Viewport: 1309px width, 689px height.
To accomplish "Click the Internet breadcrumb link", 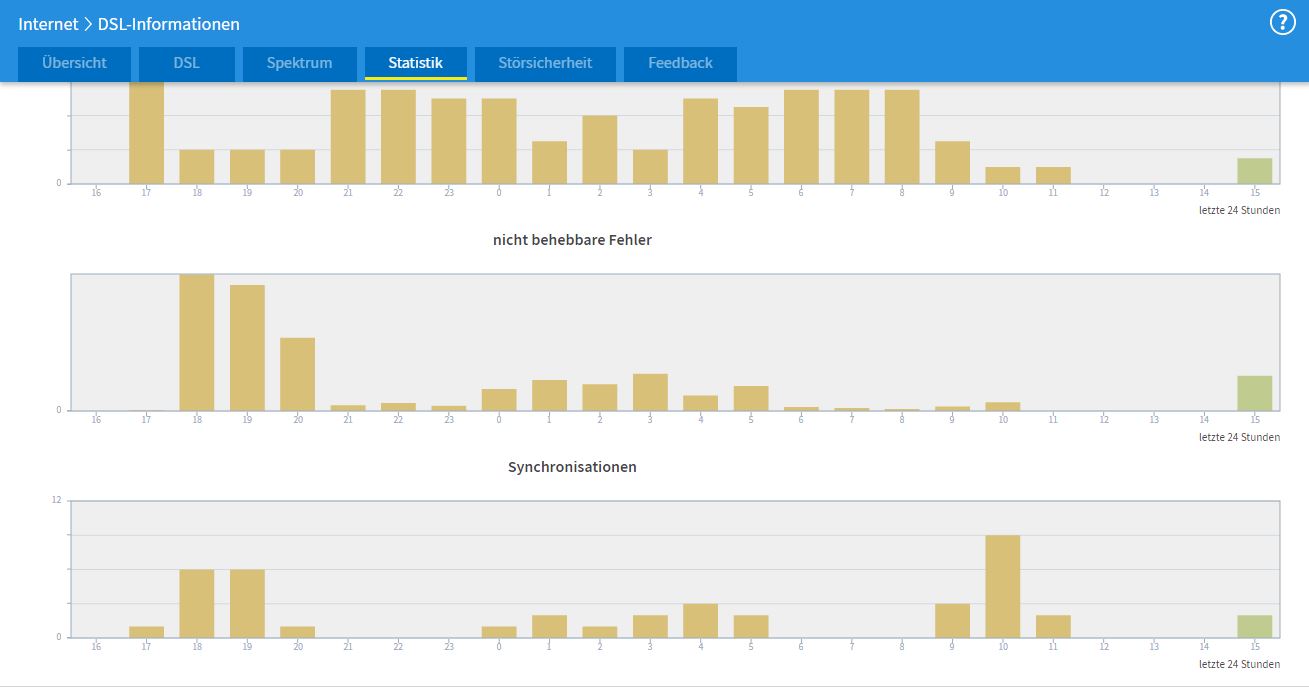I will click(48, 24).
